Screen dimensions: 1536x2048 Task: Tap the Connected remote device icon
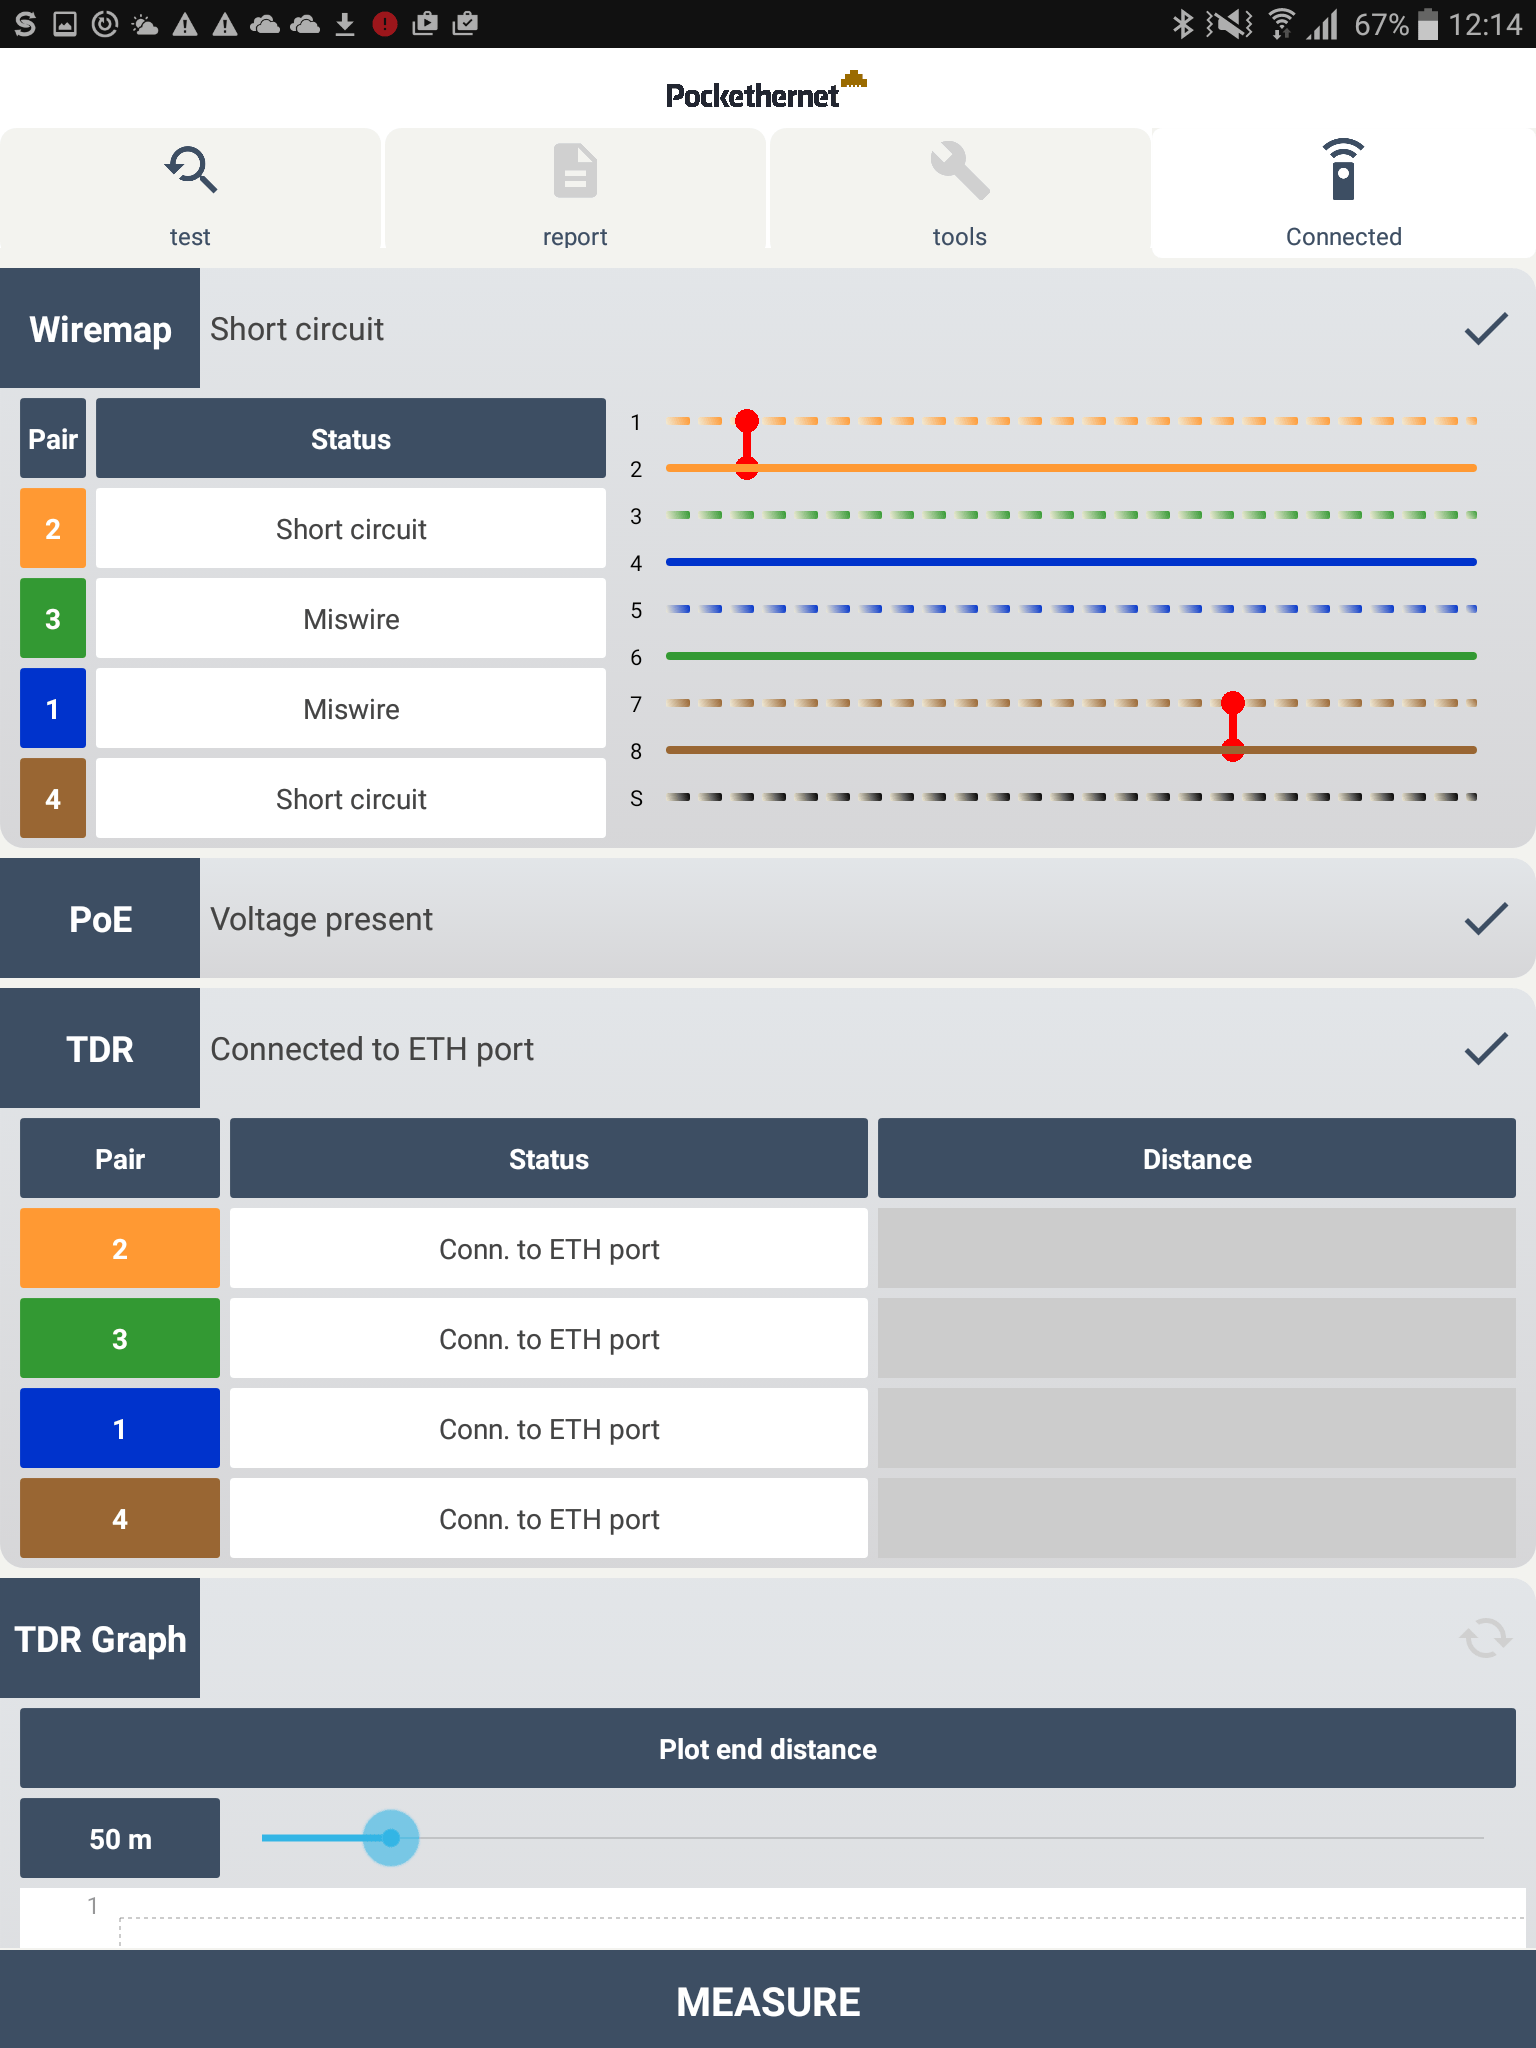tap(1343, 169)
